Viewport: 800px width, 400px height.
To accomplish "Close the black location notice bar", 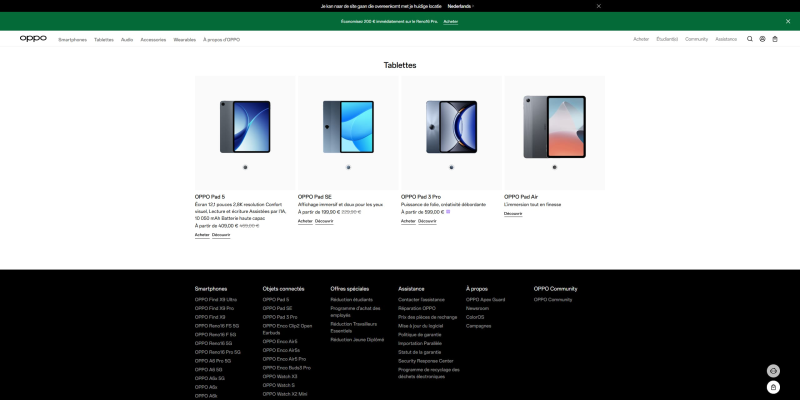I will coord(598,6).
